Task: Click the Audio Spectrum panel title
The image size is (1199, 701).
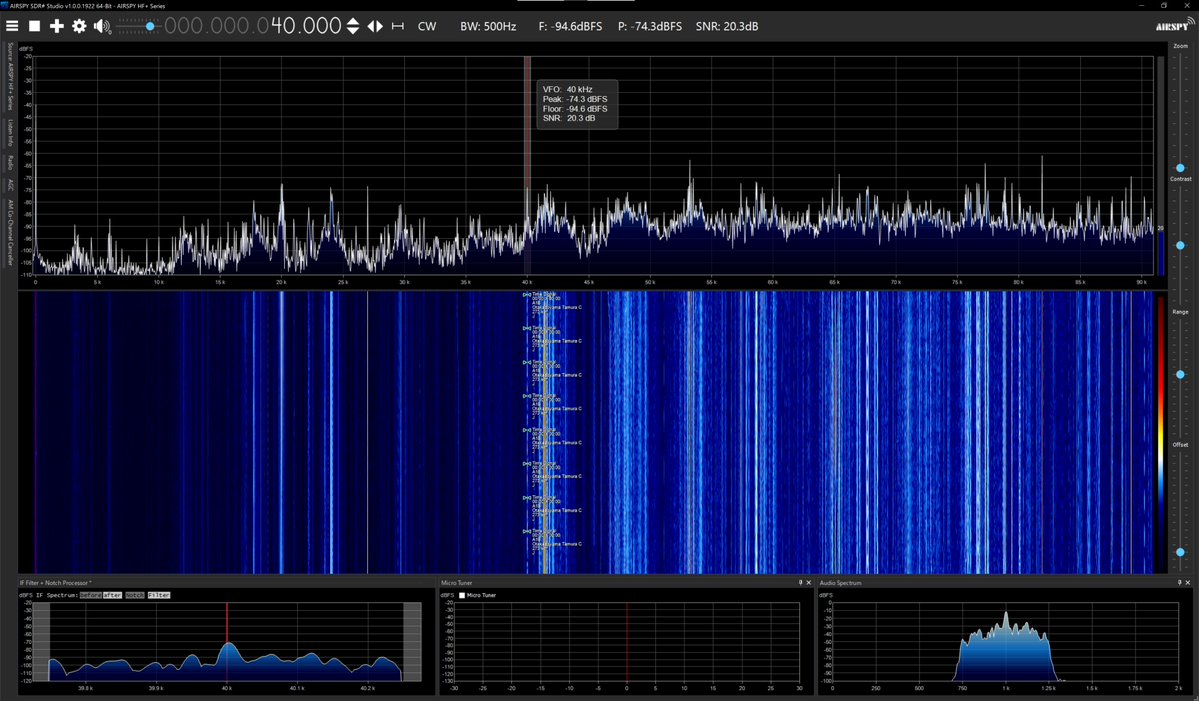Action: [x=840, y=583]
